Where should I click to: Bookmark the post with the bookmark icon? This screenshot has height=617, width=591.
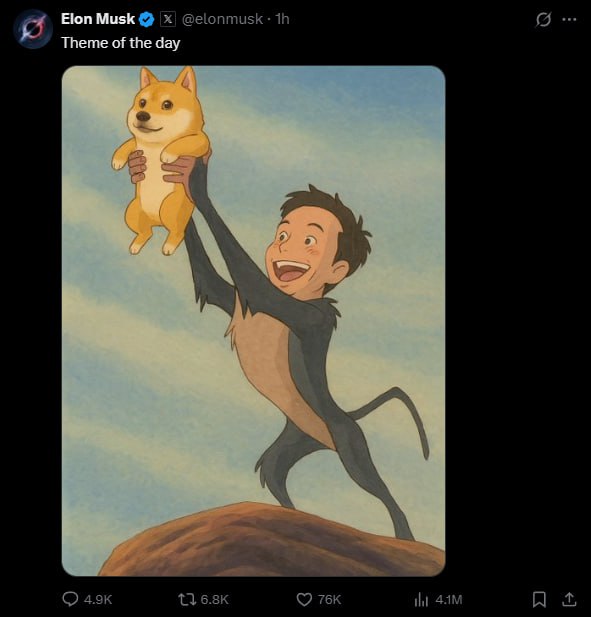(x=539, y=599)
